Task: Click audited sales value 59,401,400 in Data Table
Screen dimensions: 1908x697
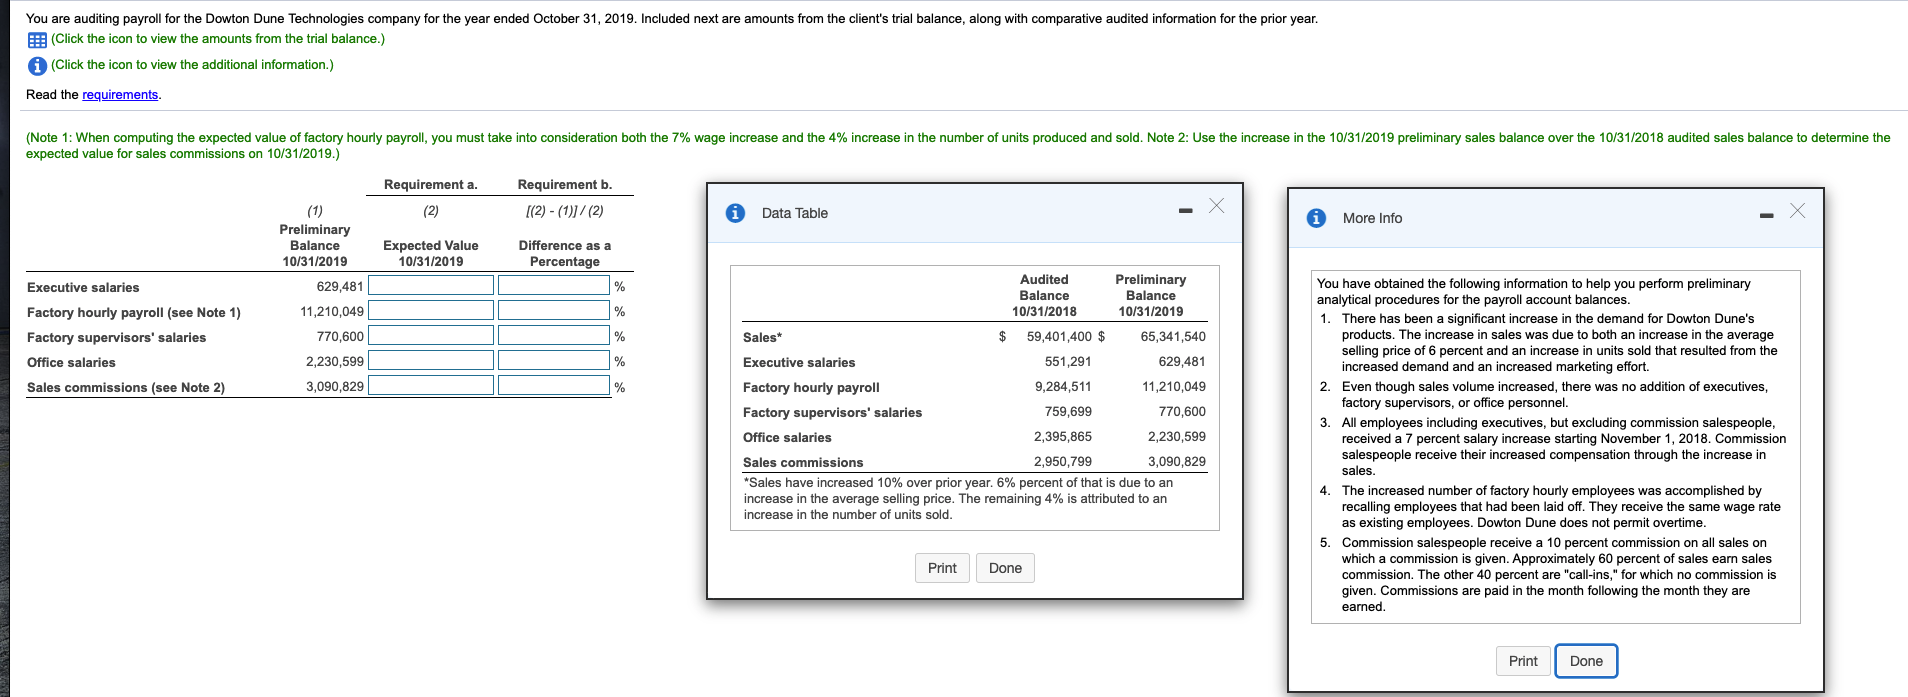Action: (1059, 337)
